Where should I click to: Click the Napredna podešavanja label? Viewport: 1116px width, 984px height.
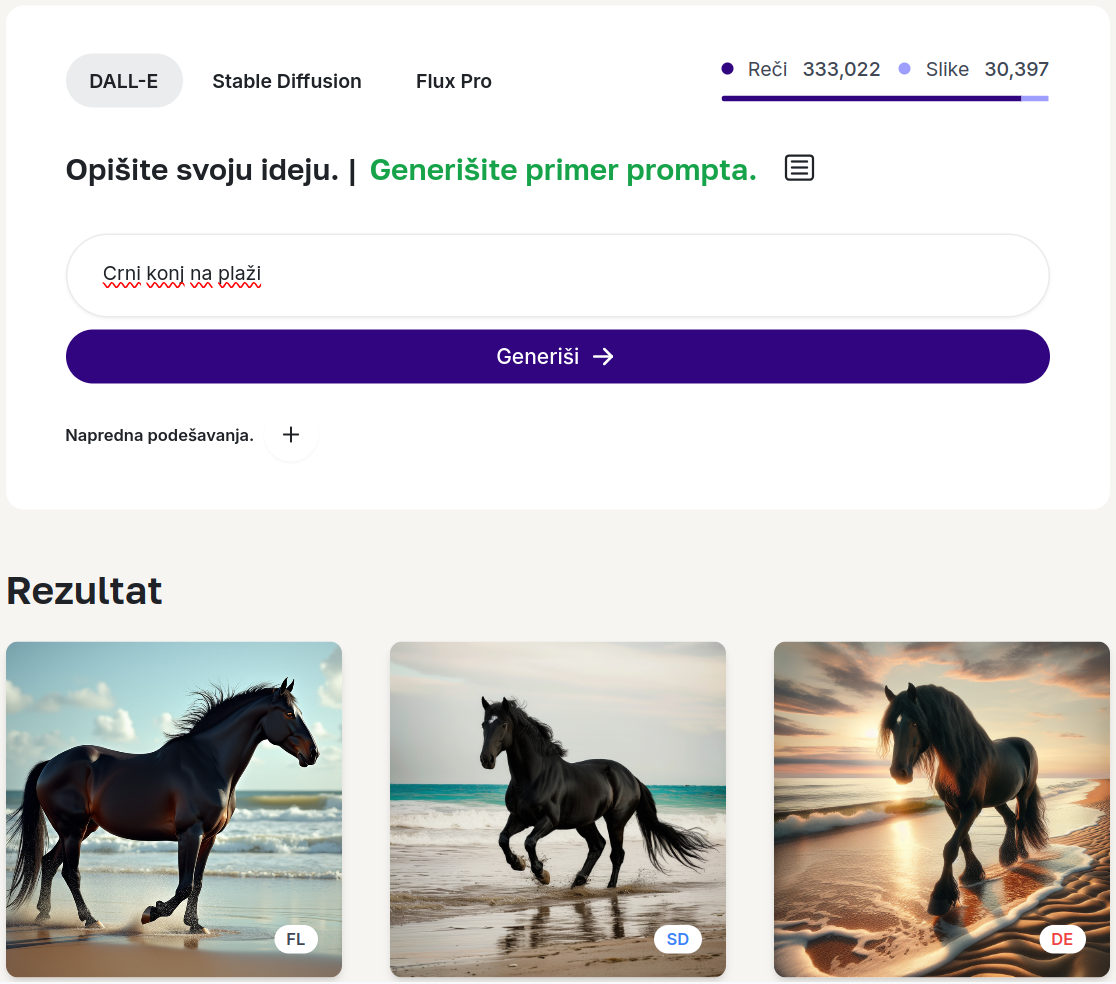[159, 435]
